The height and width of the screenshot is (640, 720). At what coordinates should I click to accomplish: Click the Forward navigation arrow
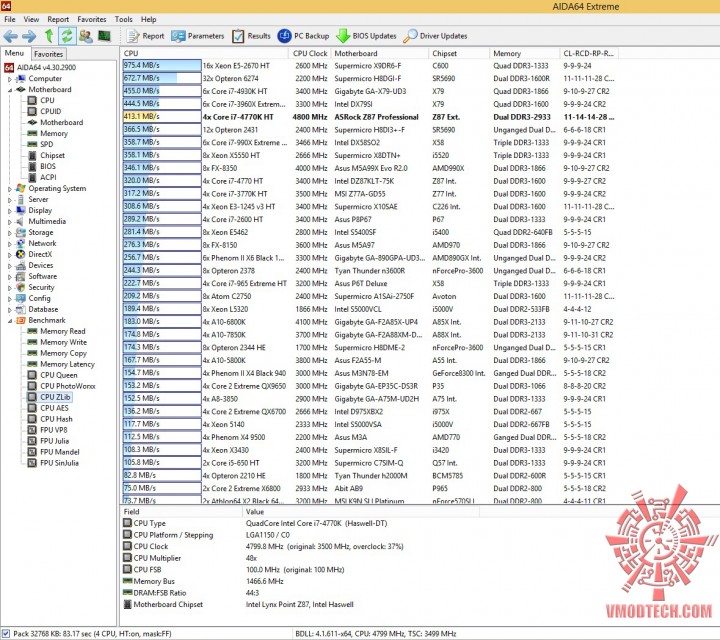point(29,36)
